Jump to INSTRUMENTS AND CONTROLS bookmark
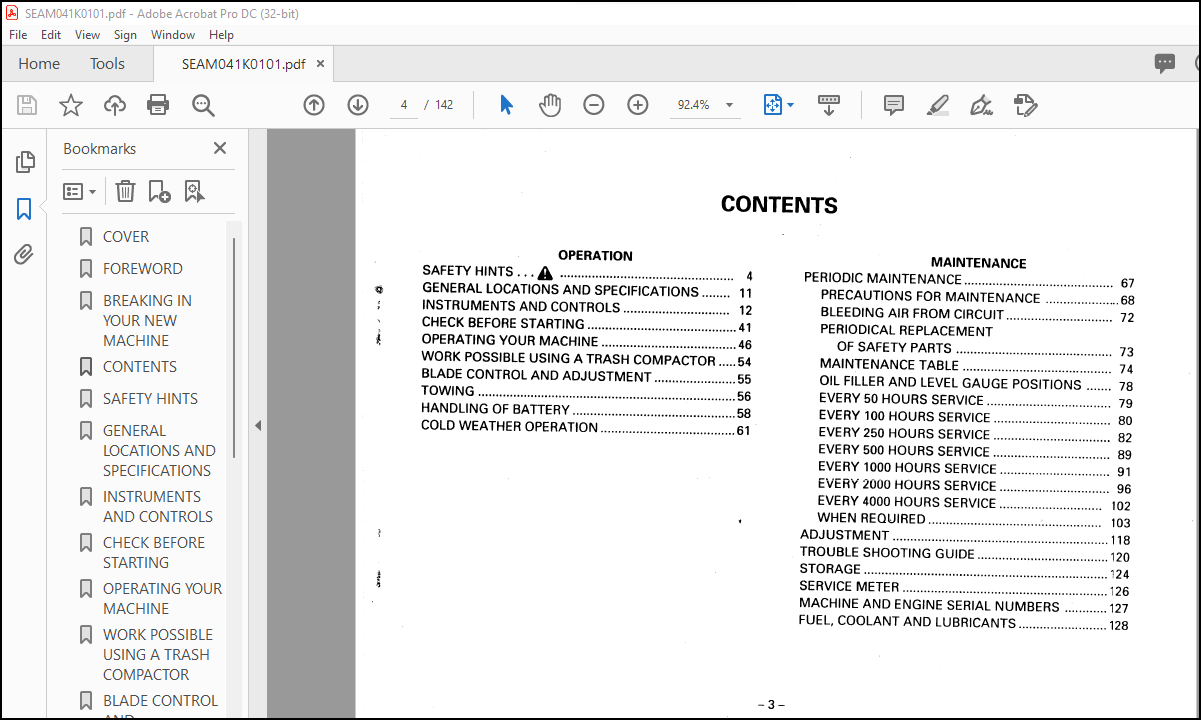The width and height of the screenshot is (1201, 720). [158, 507]
